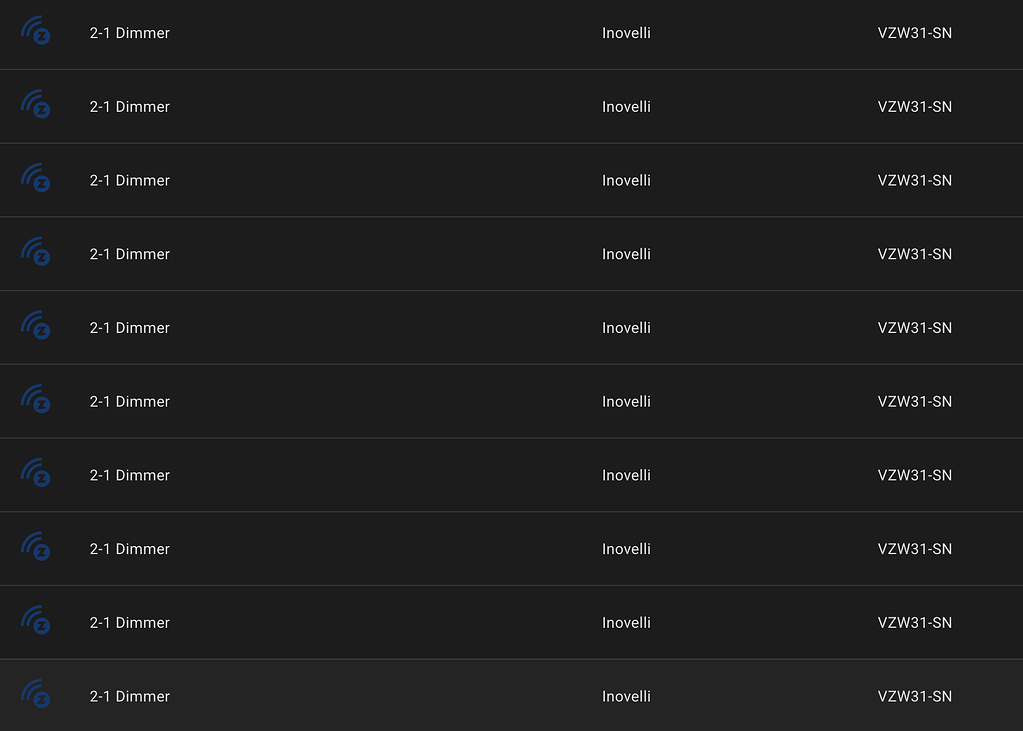Image resolution: width=1023 pixels, height=731 pixels.
Task: Click VZW31-SN model in the second row
Action: tap(915, 106)
